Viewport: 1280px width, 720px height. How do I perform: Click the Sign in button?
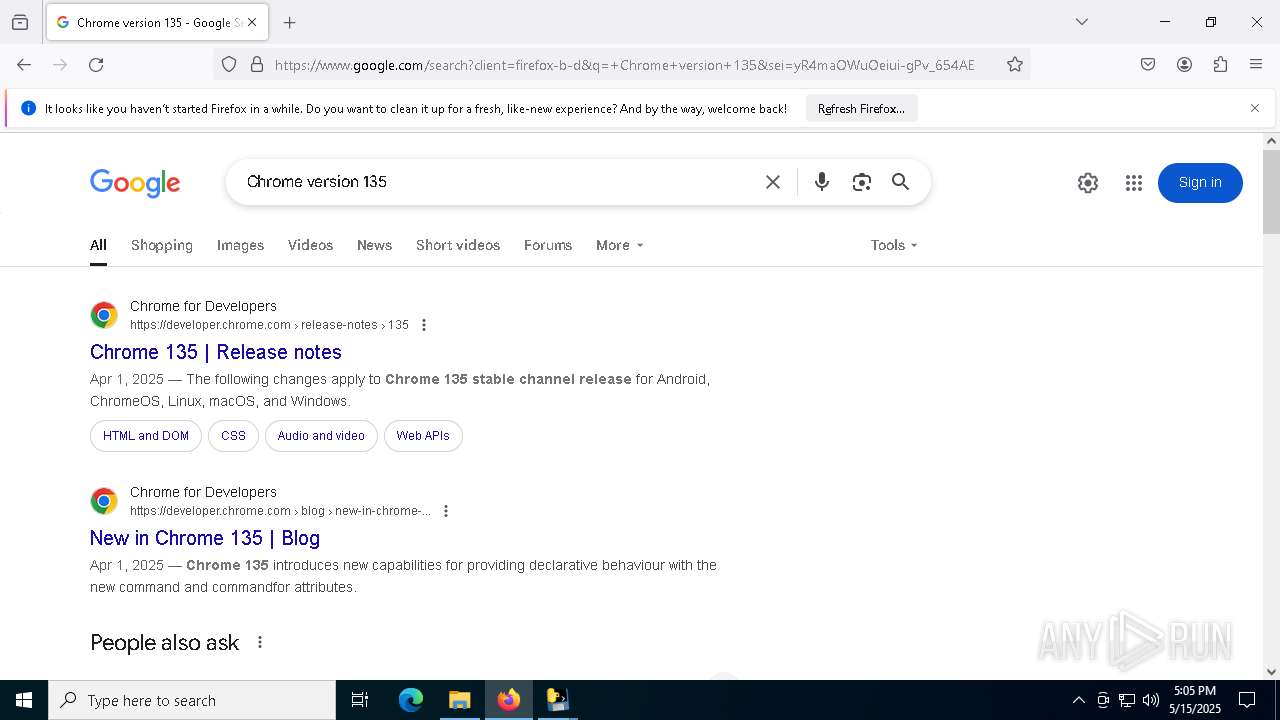[1200, 182]
